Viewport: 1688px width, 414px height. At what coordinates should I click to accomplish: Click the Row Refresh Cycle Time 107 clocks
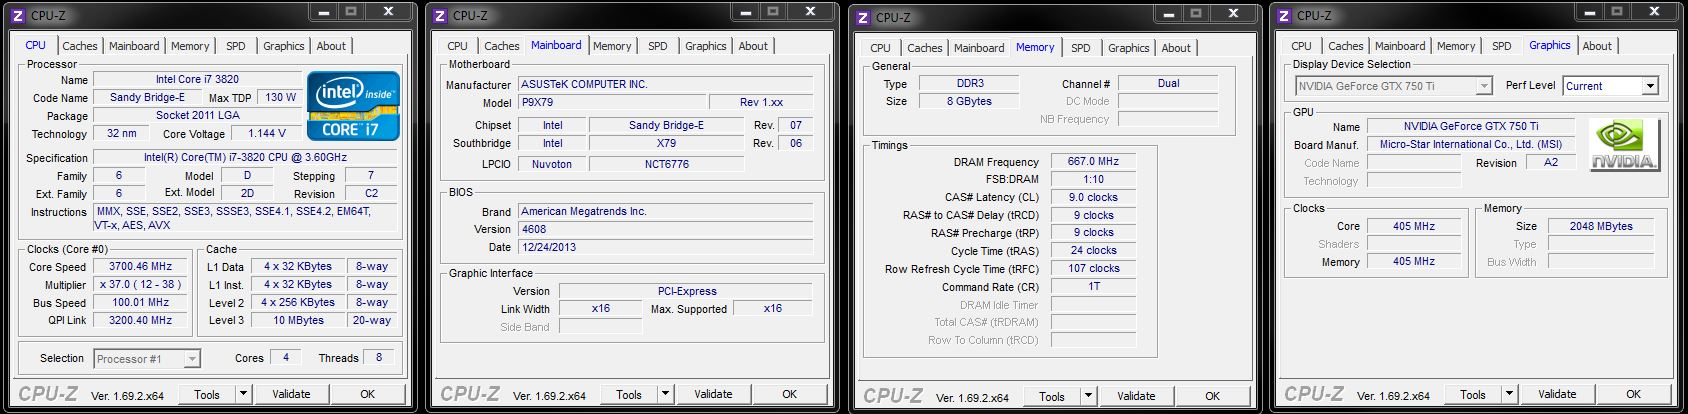point(1093,268)
